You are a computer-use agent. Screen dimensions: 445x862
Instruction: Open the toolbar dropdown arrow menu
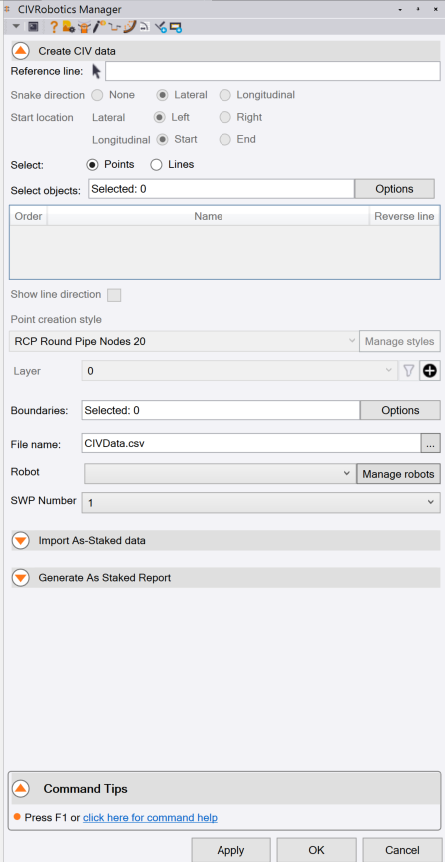16,26
